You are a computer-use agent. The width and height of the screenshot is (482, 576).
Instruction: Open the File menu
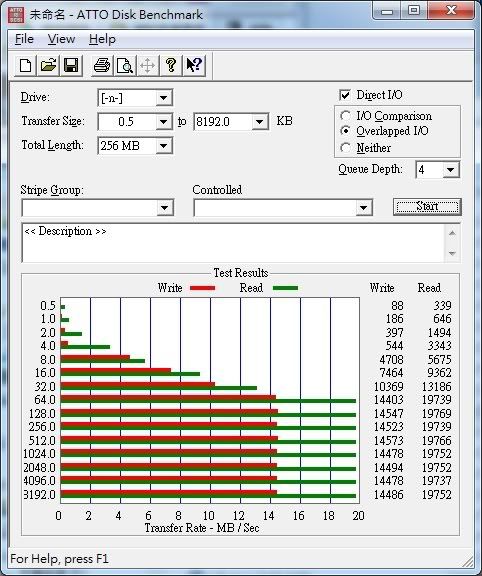(x=24, y=39)
